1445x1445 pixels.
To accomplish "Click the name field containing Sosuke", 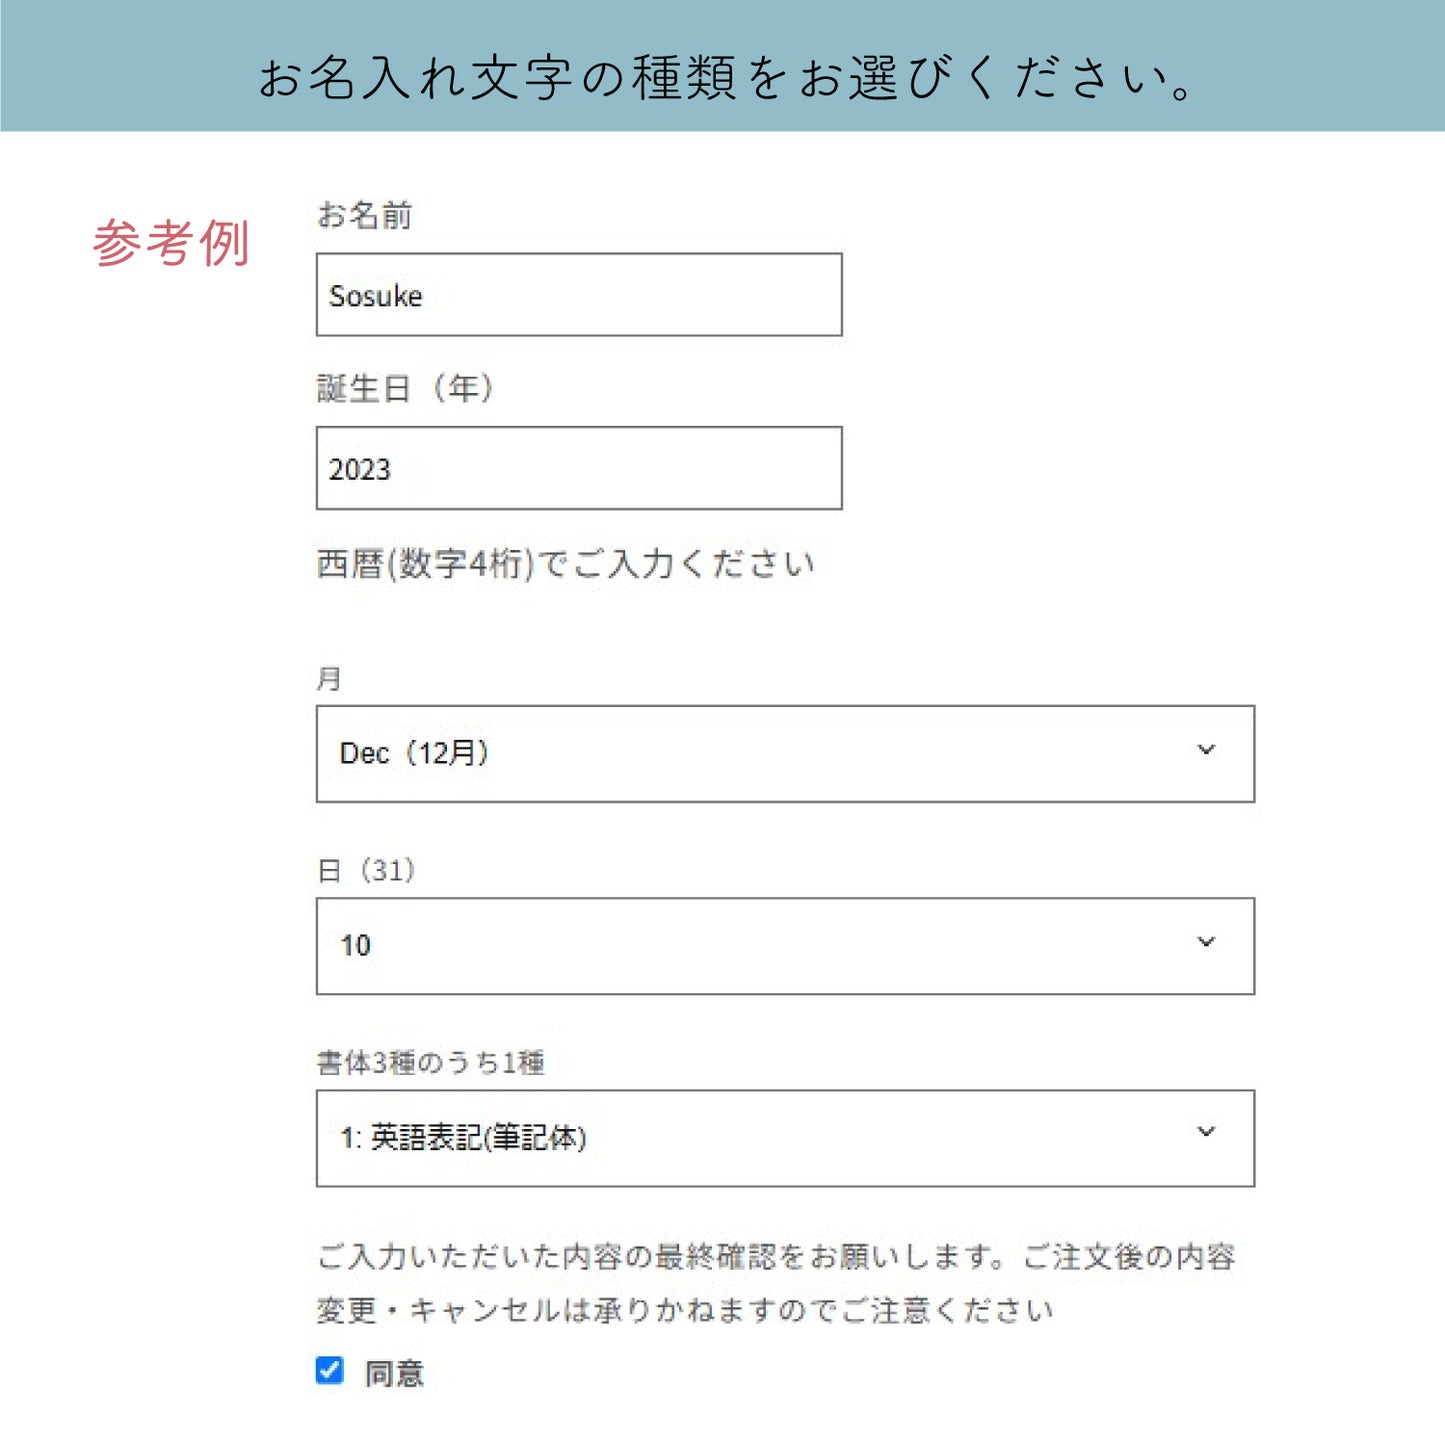I will [578, 295].
